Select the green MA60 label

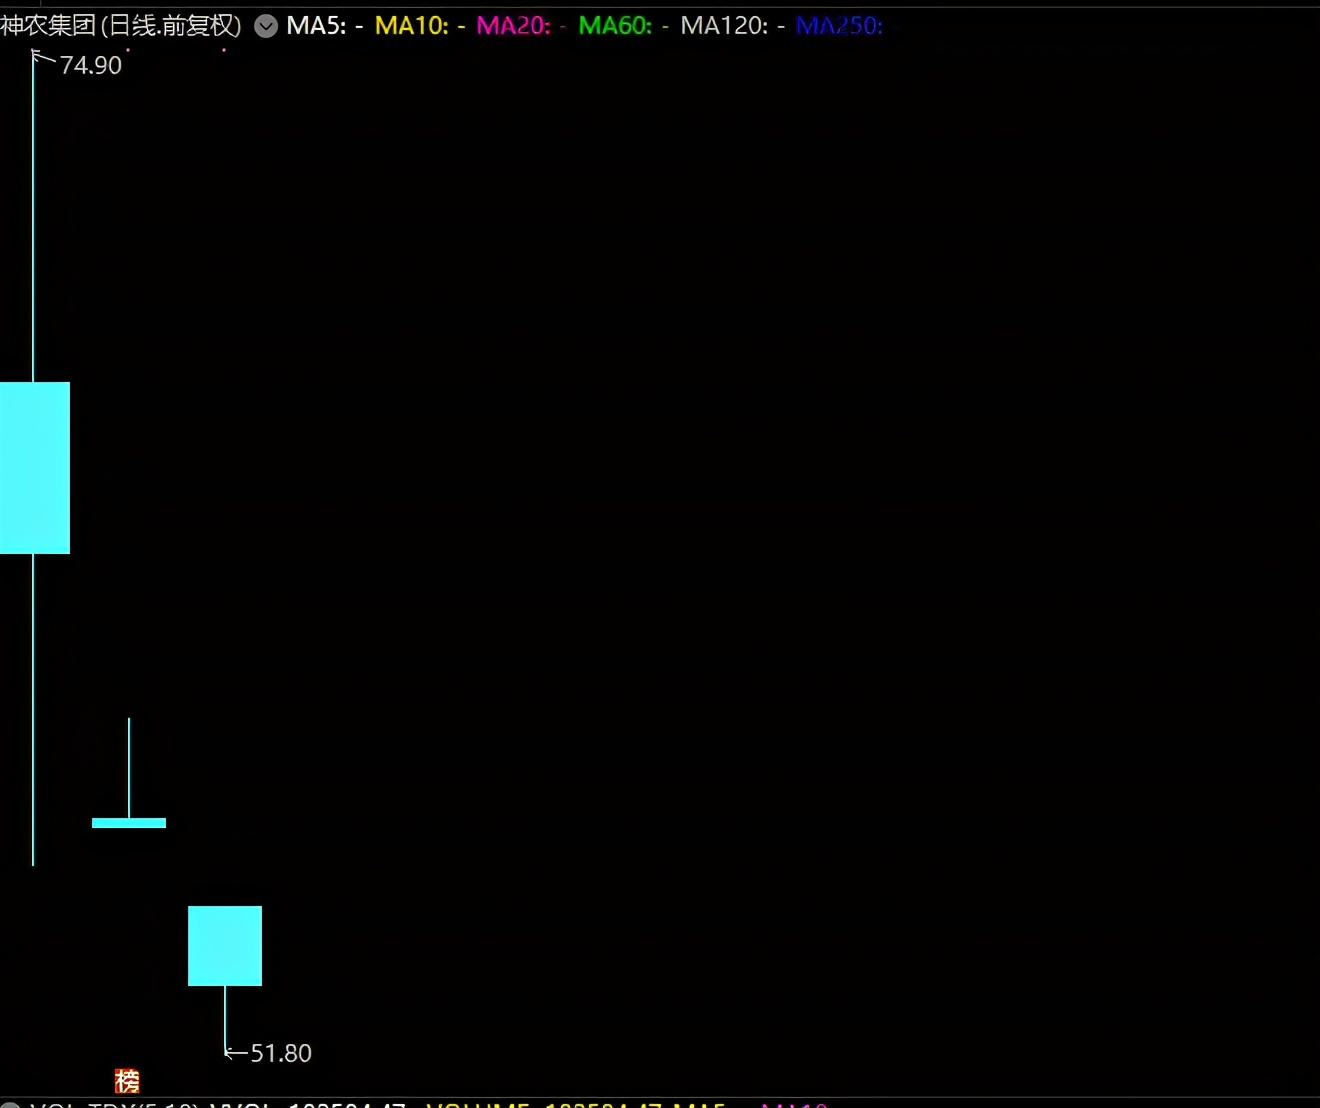coord(624,25)
